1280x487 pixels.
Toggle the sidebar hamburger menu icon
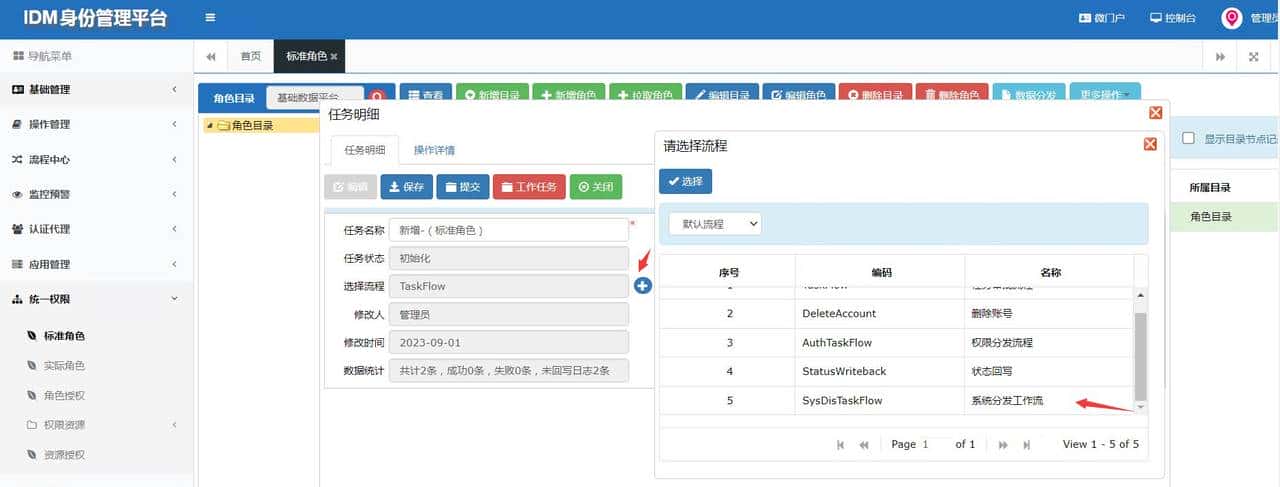tap(210, 18)
